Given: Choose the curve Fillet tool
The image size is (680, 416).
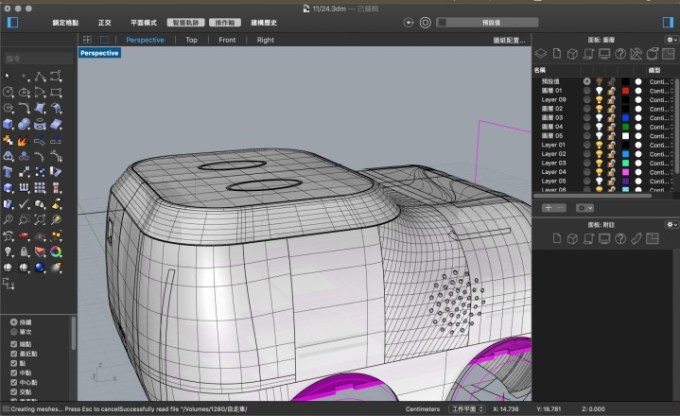Looking at the screenshot, I should (24, 108).
